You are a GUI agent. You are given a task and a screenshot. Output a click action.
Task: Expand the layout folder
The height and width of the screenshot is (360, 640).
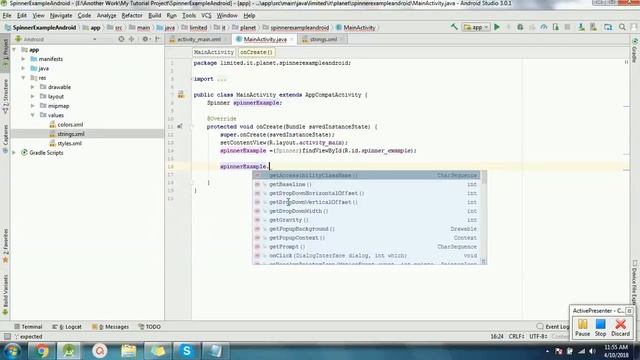tap(33, 96)
